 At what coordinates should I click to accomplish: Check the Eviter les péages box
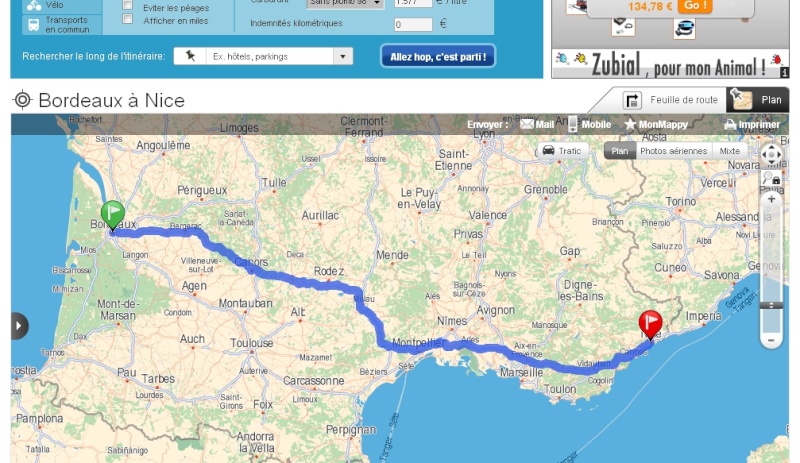click(128, 5)
